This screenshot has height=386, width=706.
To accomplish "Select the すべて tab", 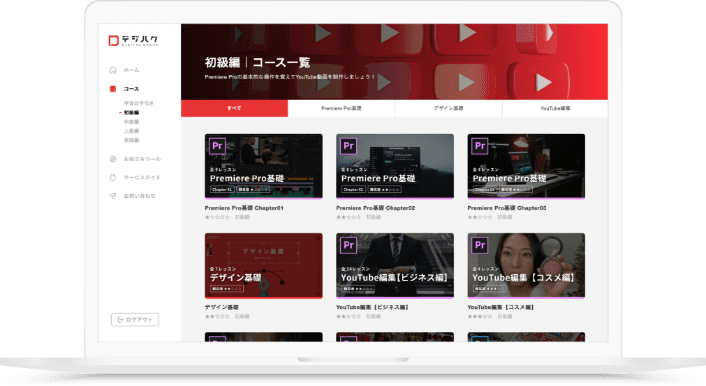I will [234, 108].
